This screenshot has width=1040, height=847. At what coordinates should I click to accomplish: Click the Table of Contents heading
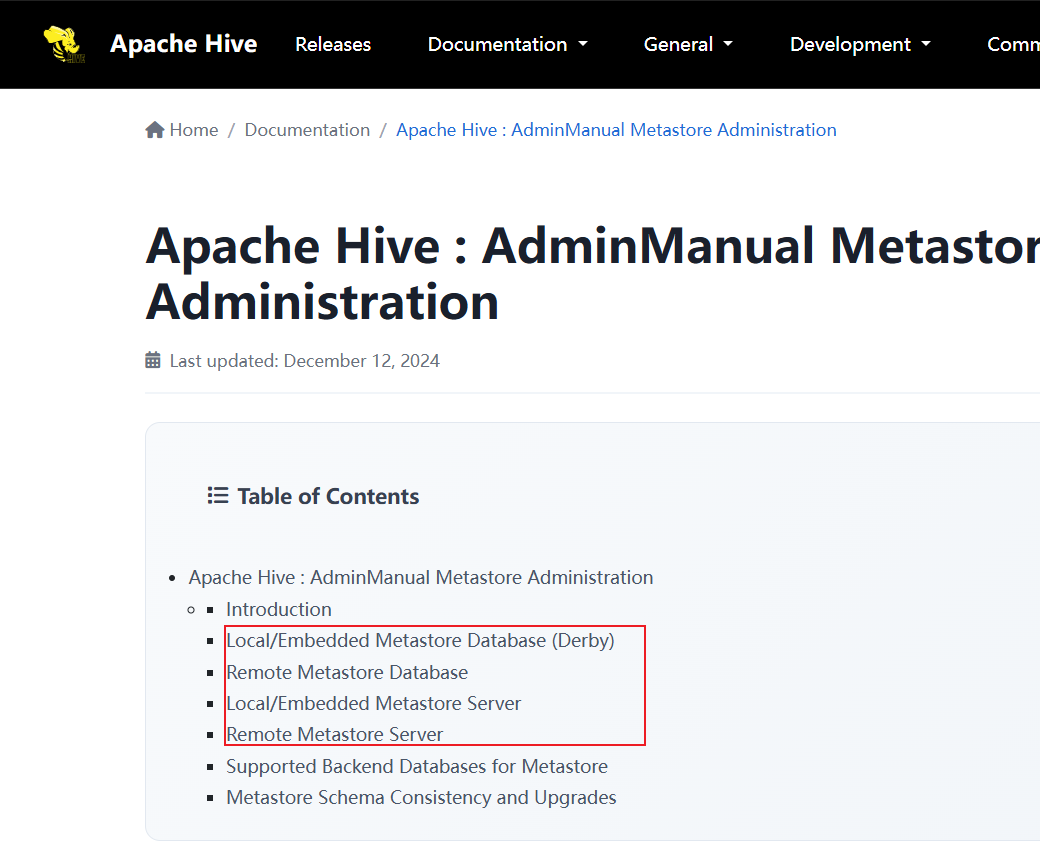point(328,496)
